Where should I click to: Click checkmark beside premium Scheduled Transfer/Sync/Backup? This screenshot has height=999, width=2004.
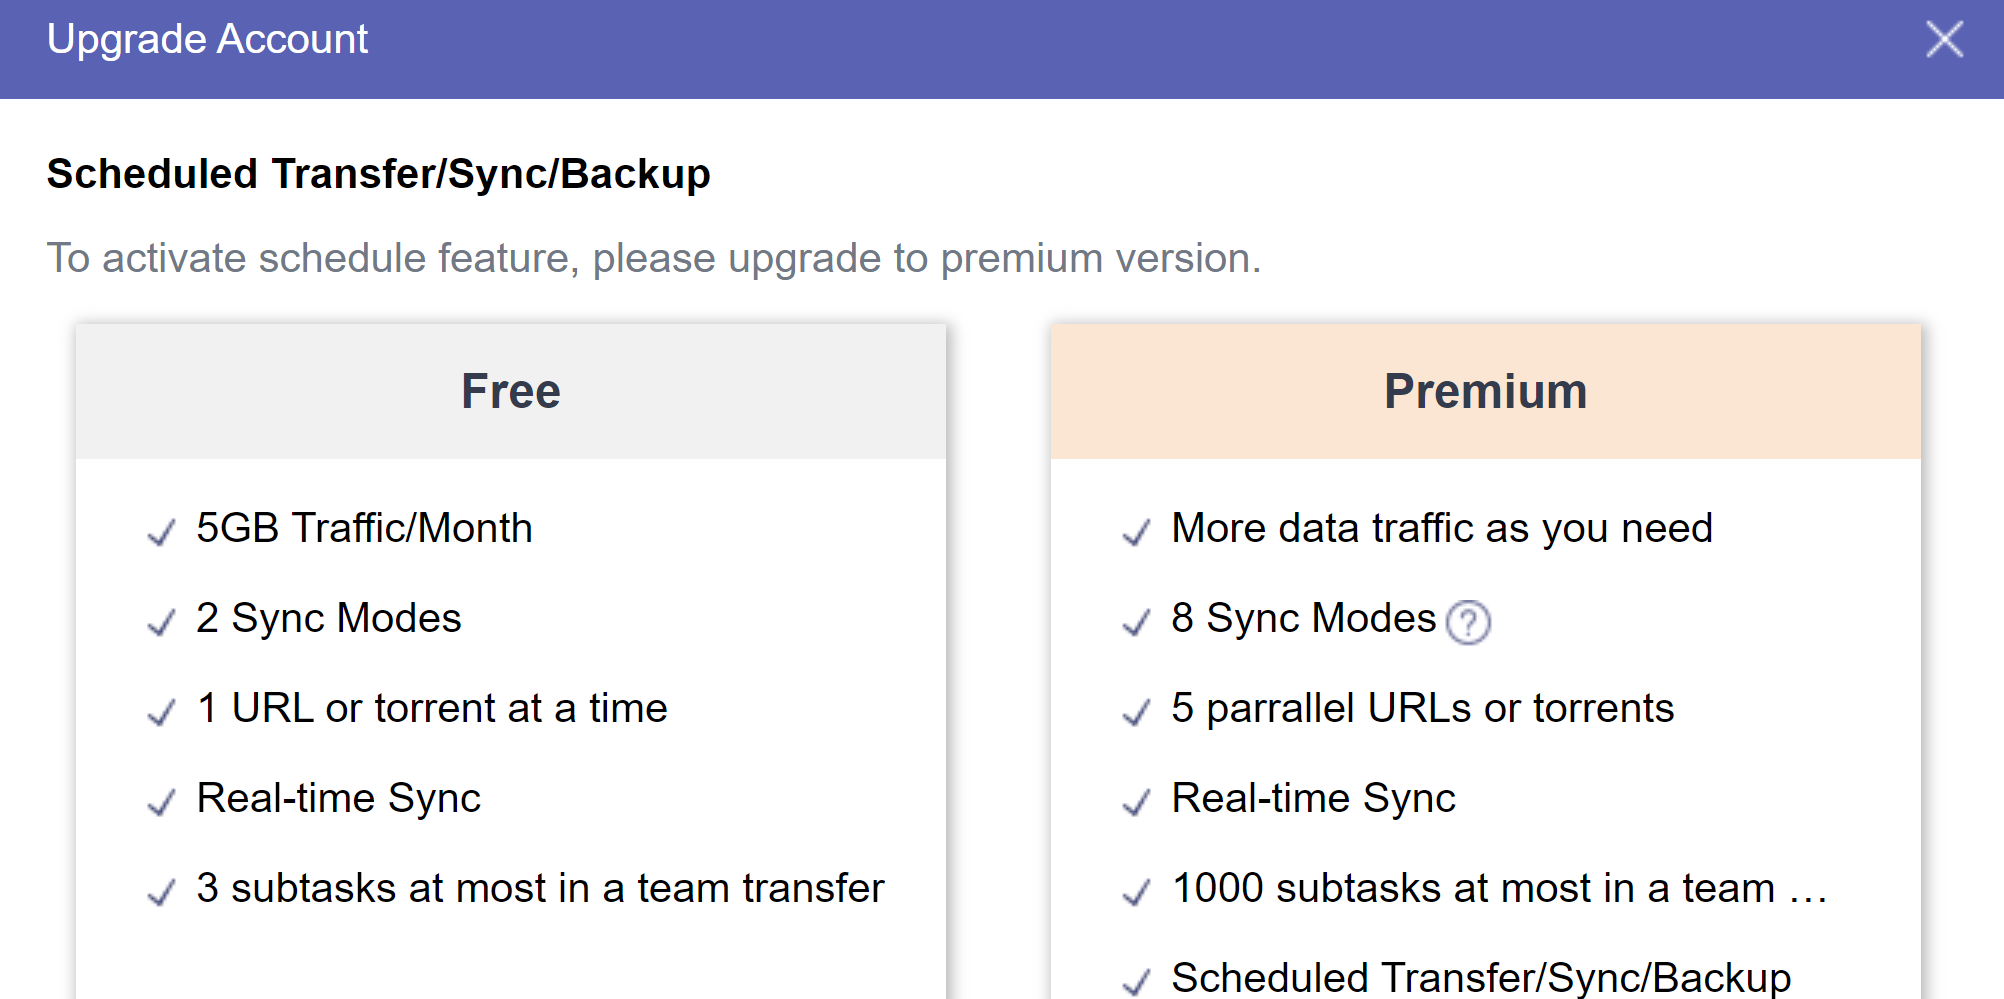point(1136,982)
